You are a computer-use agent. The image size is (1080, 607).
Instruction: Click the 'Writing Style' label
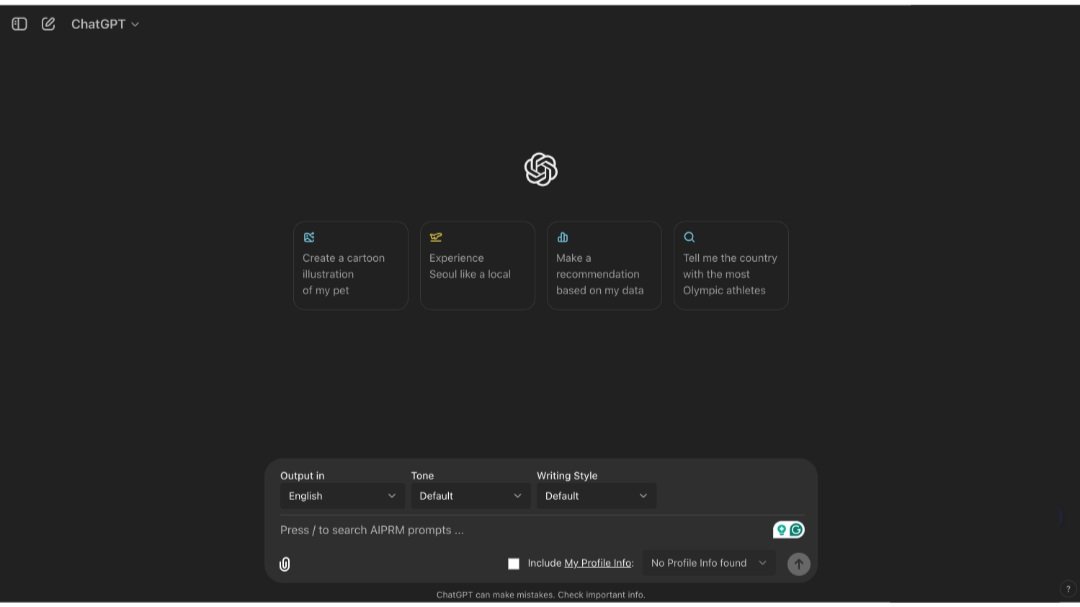(567, 475)
